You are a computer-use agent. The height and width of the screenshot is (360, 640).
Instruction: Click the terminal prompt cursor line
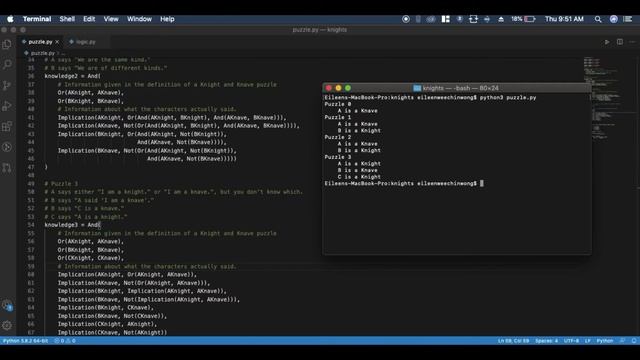[x=404, y=184]
